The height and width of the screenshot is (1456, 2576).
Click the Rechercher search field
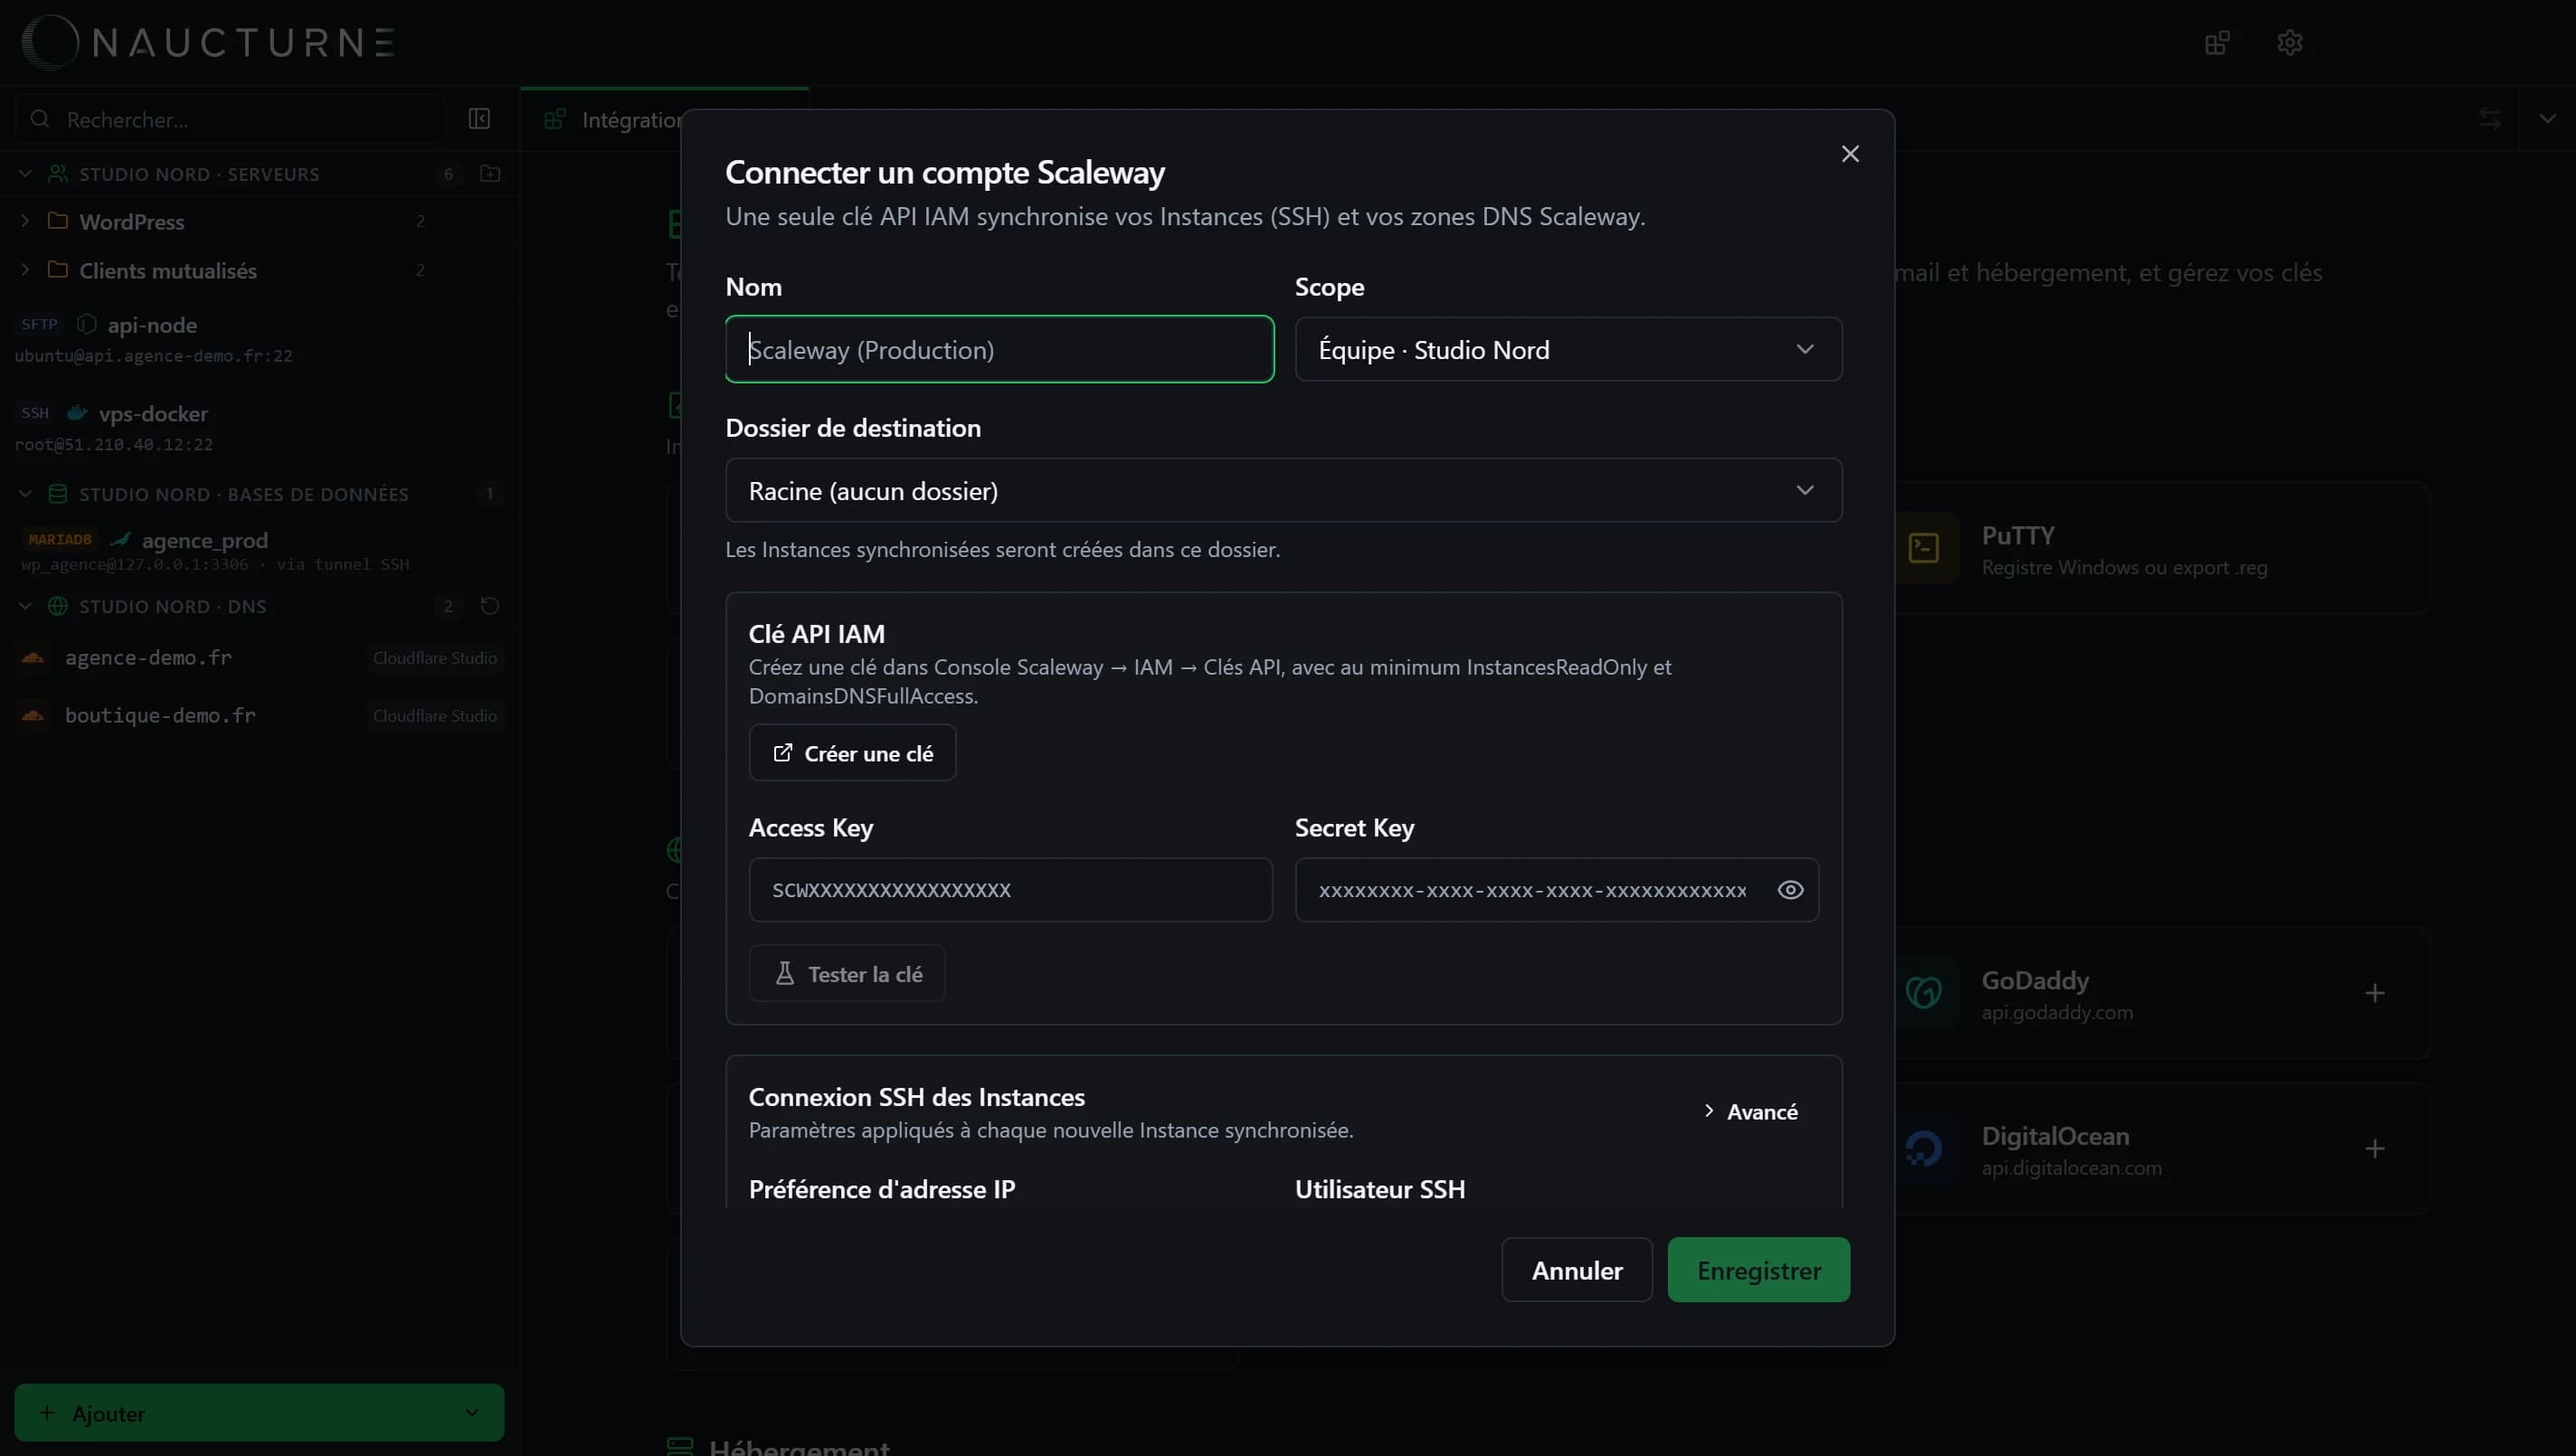[230, 119]
